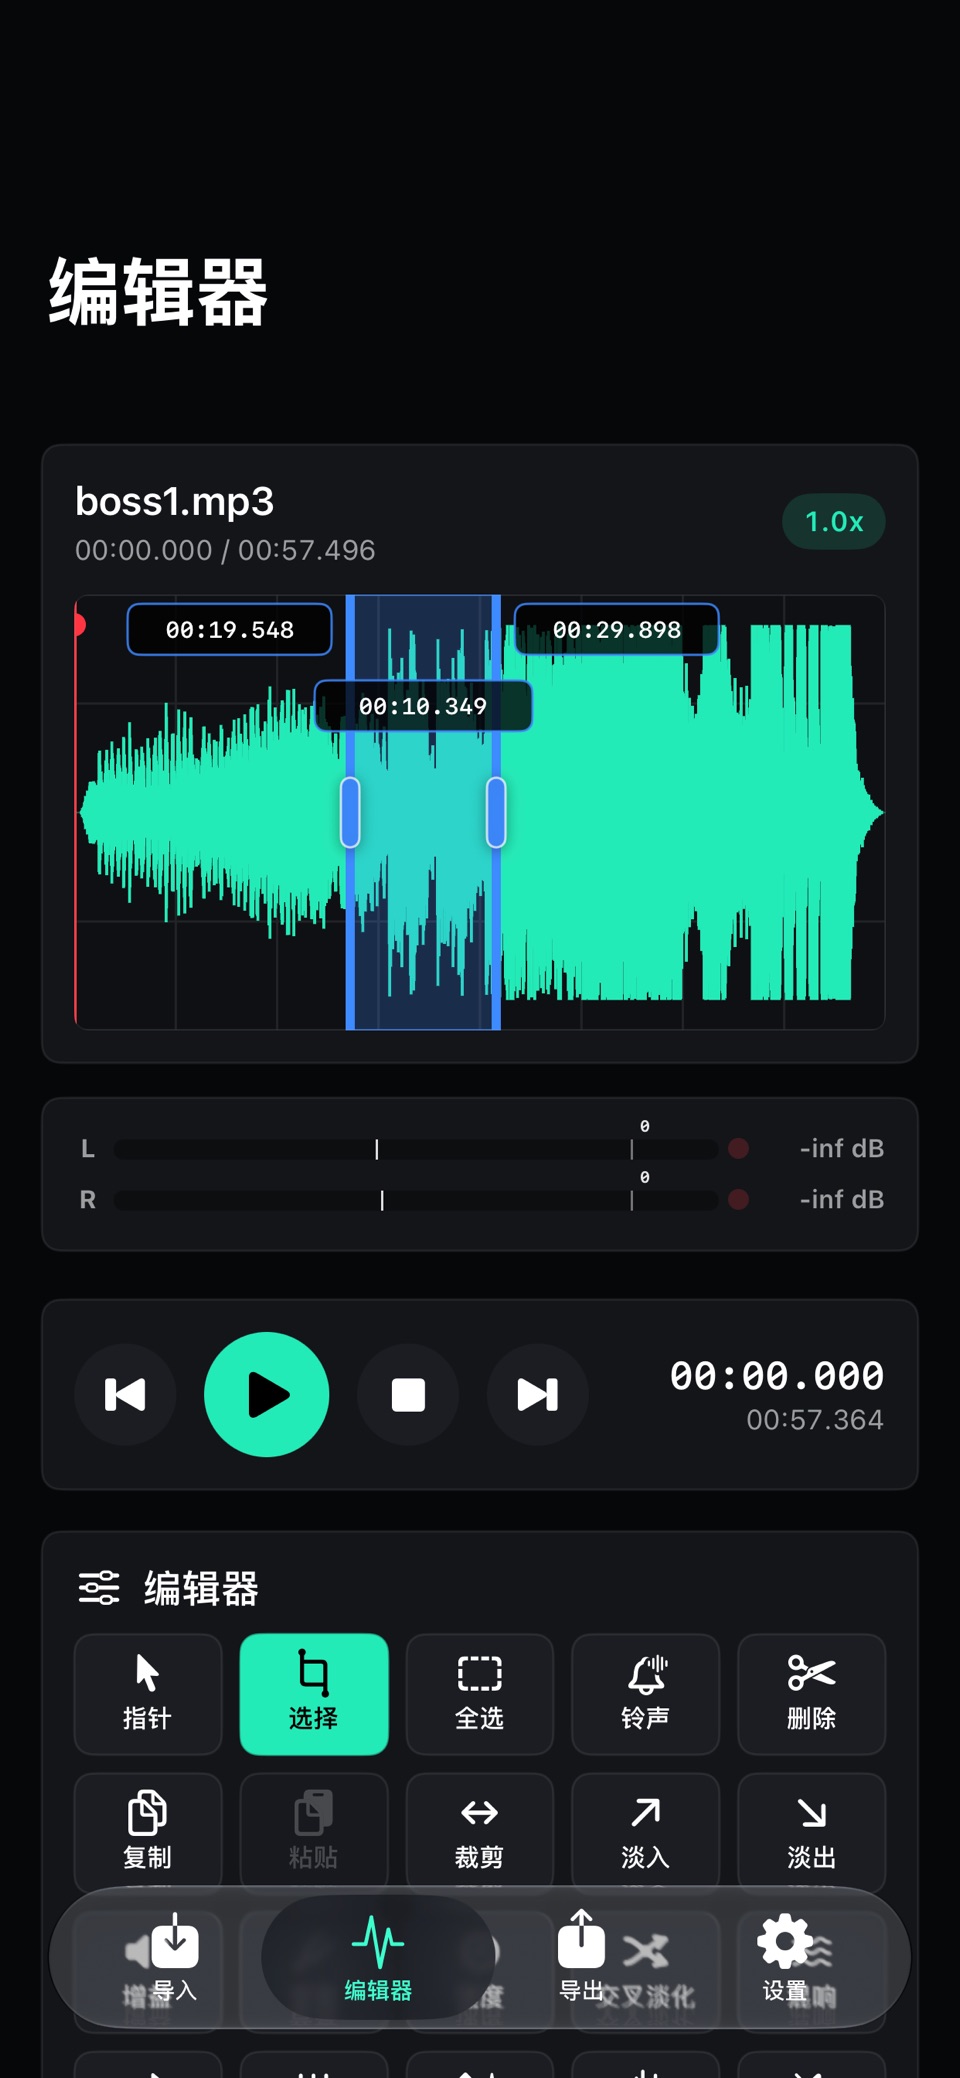Tap the R channel level meter
The image size is (960, 2078).
pos(416,1200)
